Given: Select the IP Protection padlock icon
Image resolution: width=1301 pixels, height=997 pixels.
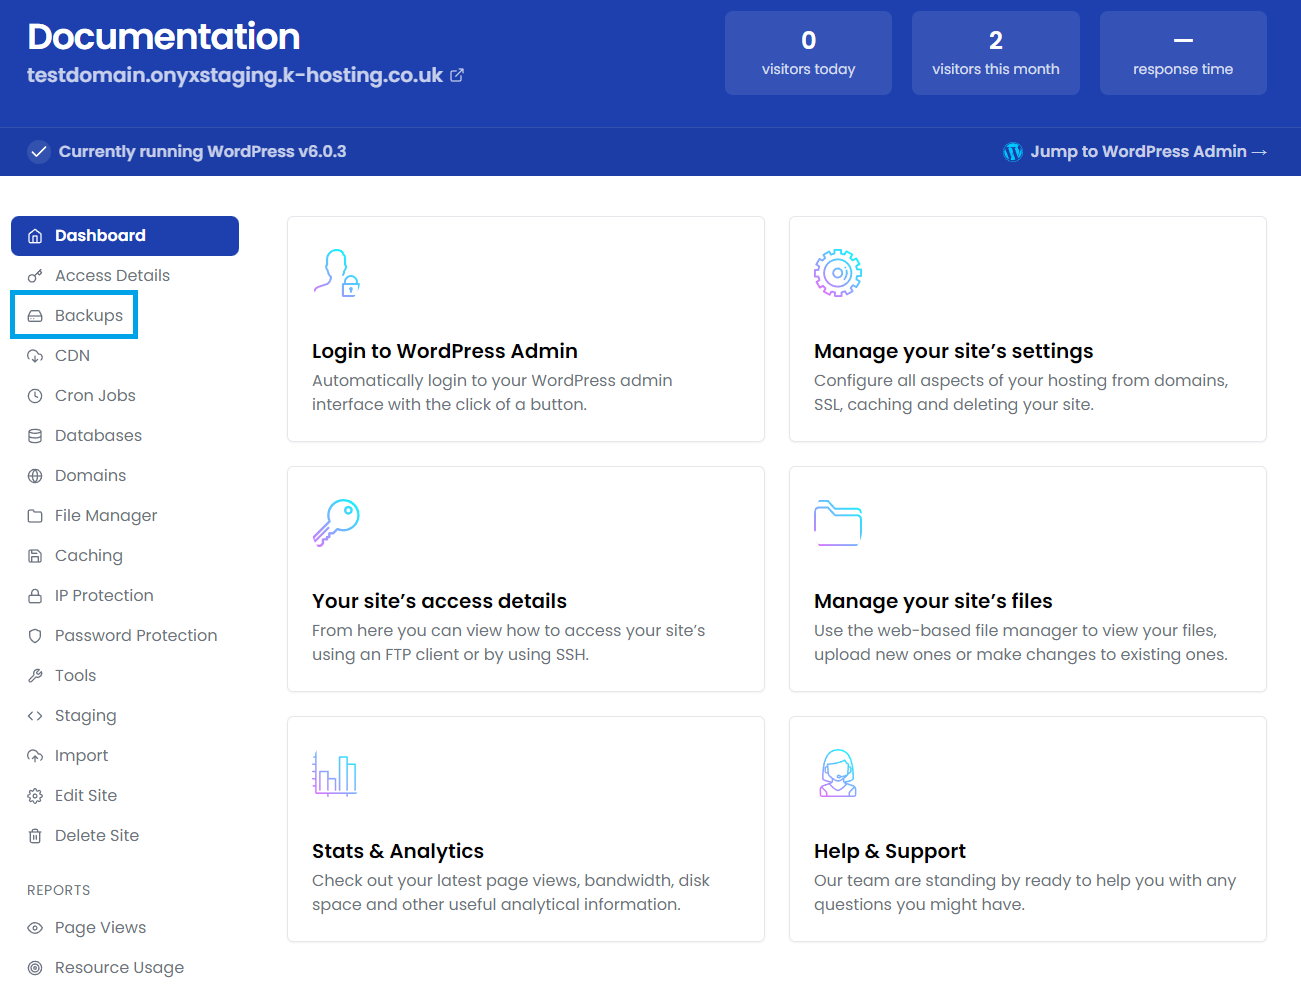Looking at the screenshot, I should [x=36, y=595].
